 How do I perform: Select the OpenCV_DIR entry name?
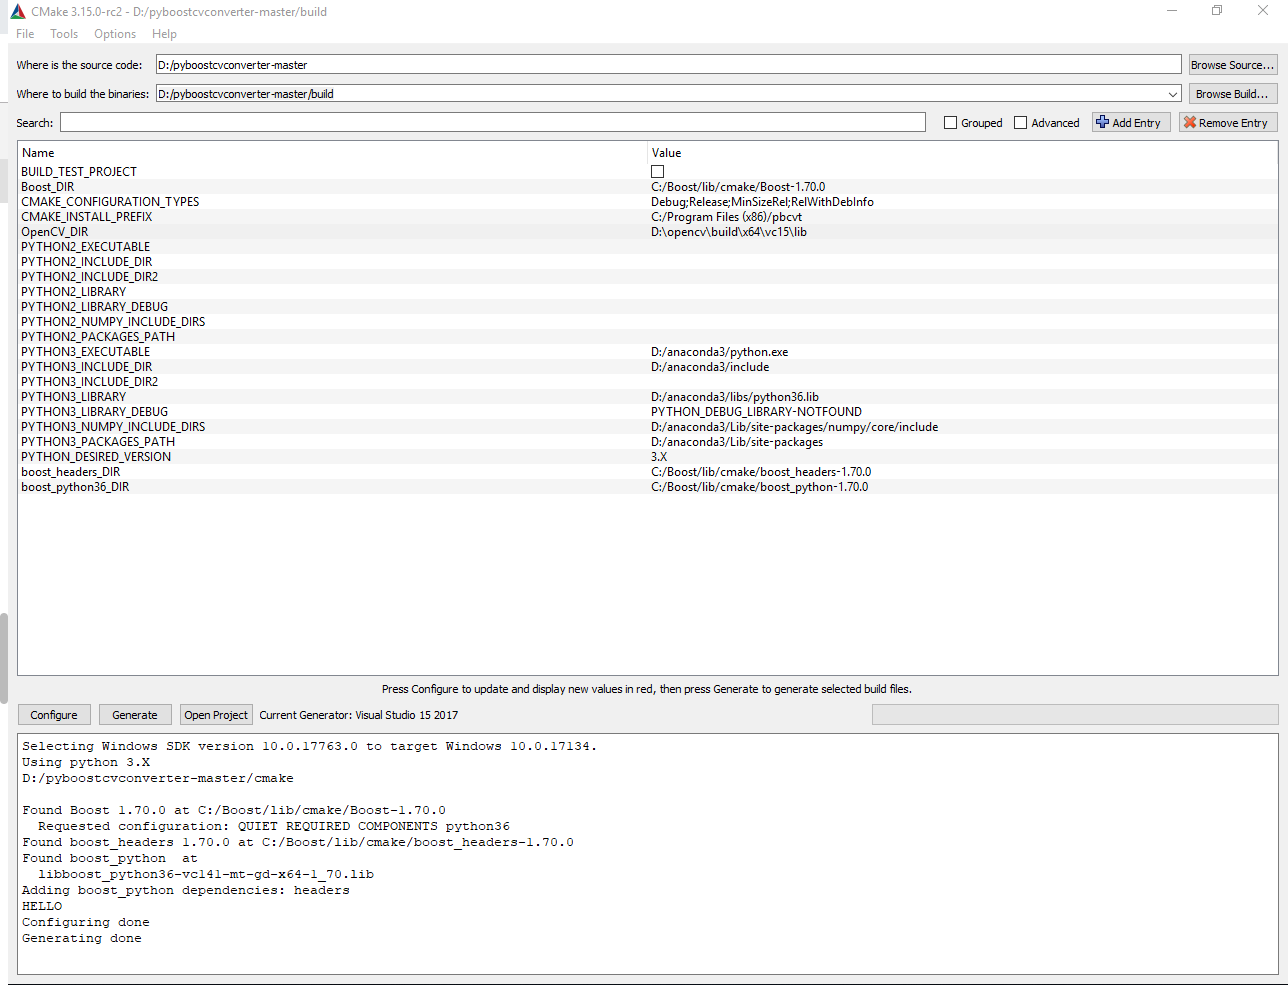(55, 232)
